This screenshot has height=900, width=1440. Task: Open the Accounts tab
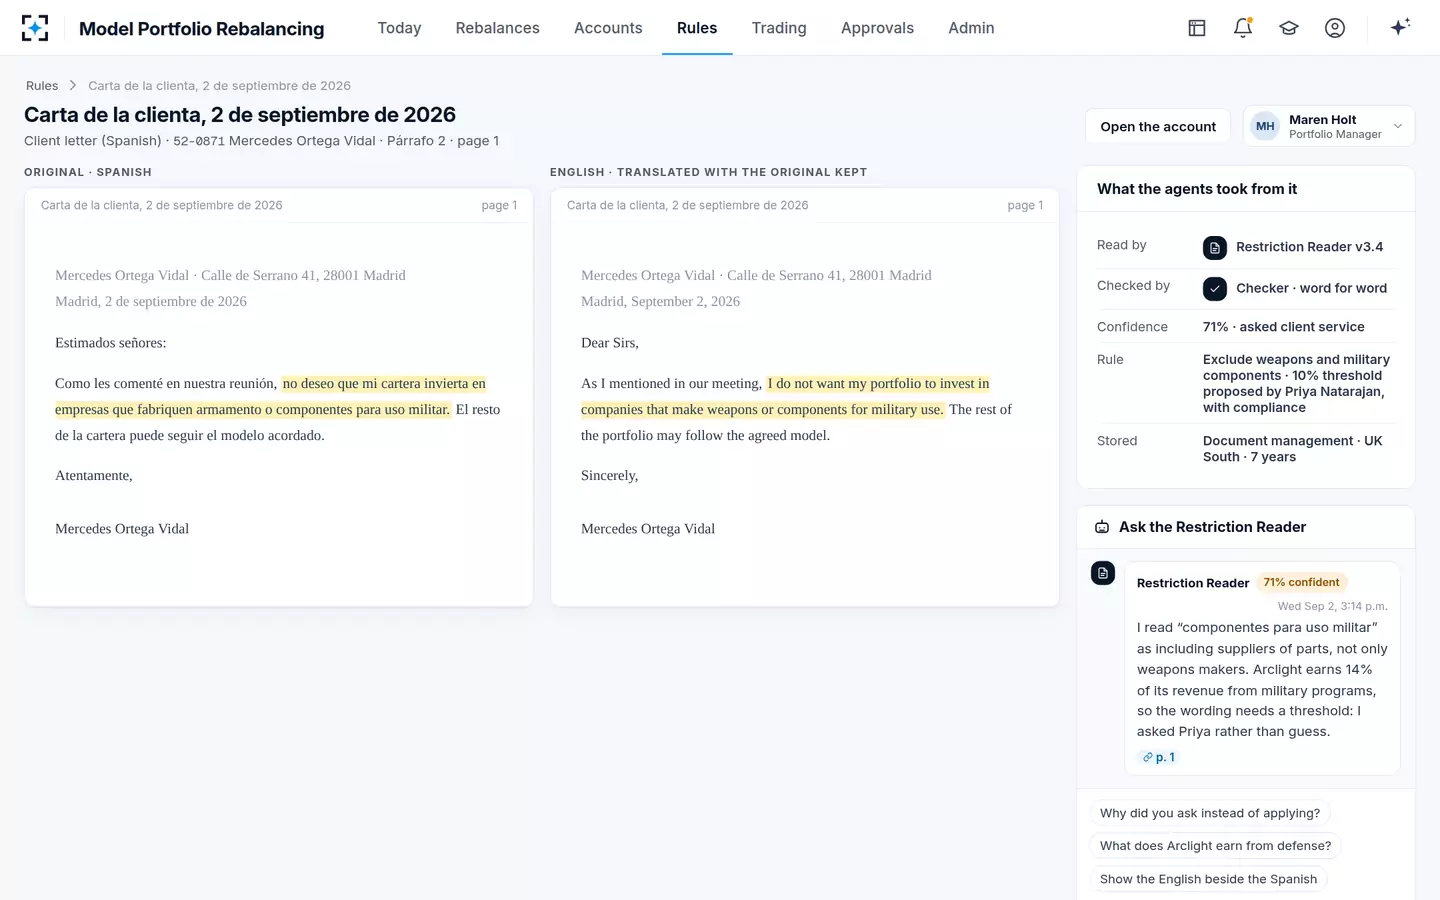click(x=608, y=28)
